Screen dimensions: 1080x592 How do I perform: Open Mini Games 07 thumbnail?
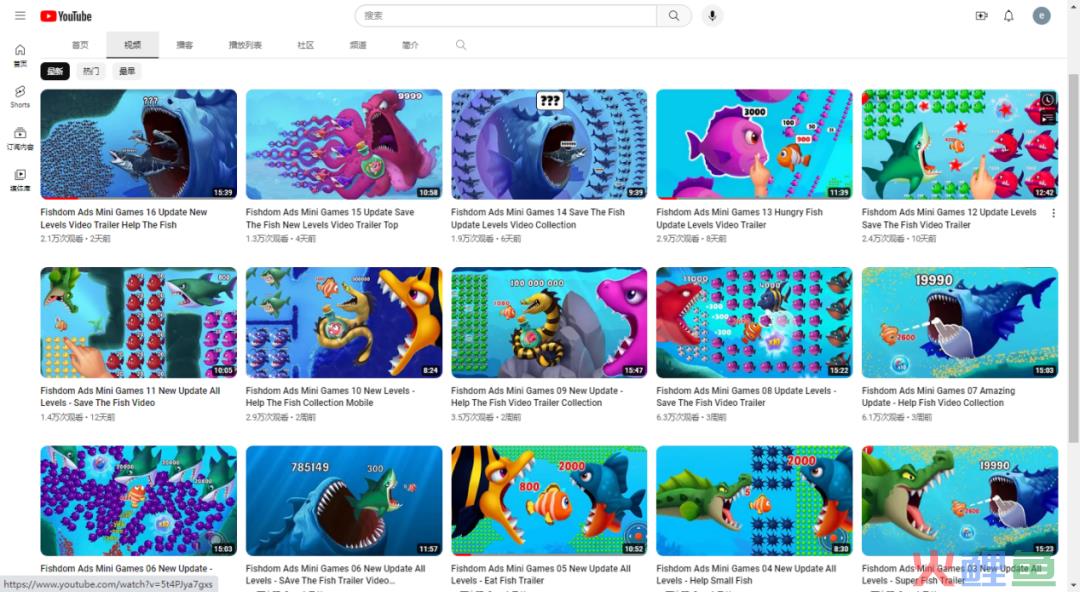click(x=959, y=323)
